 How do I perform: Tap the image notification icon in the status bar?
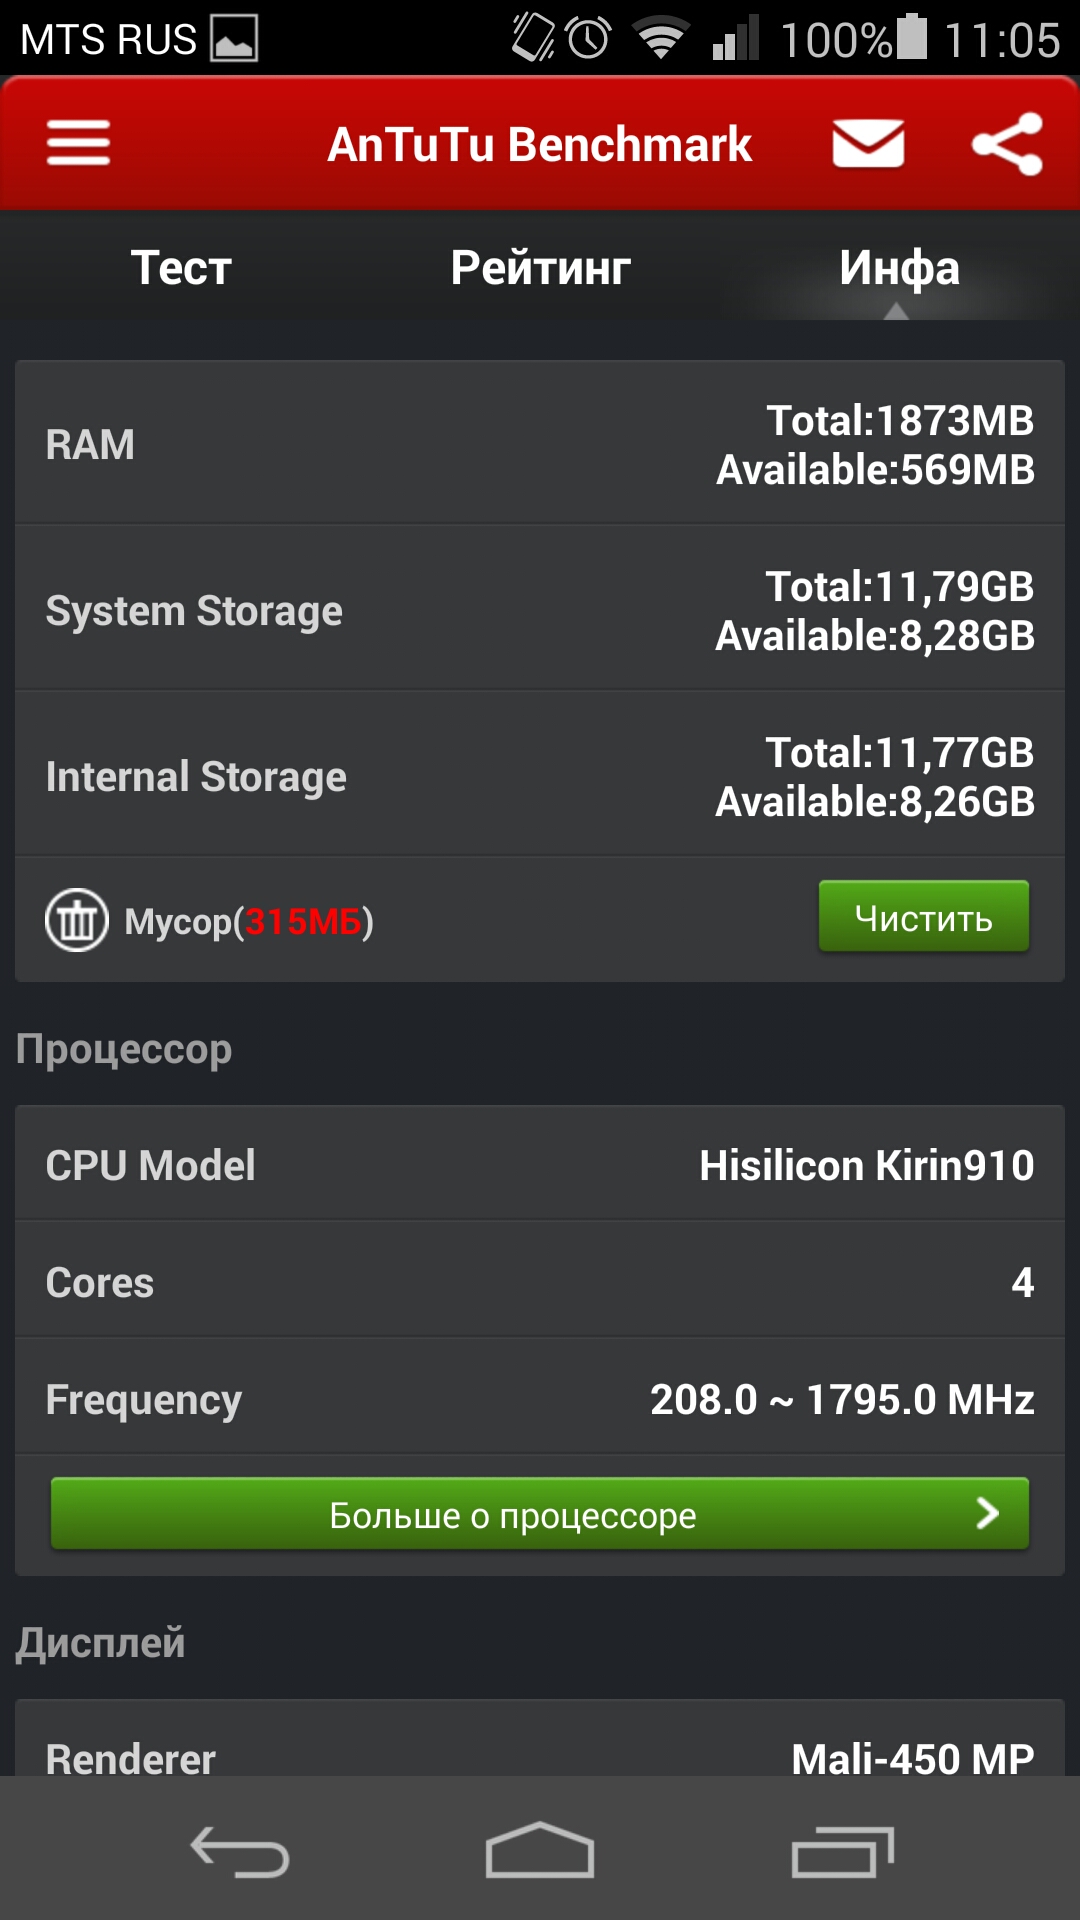click(234, 39)
